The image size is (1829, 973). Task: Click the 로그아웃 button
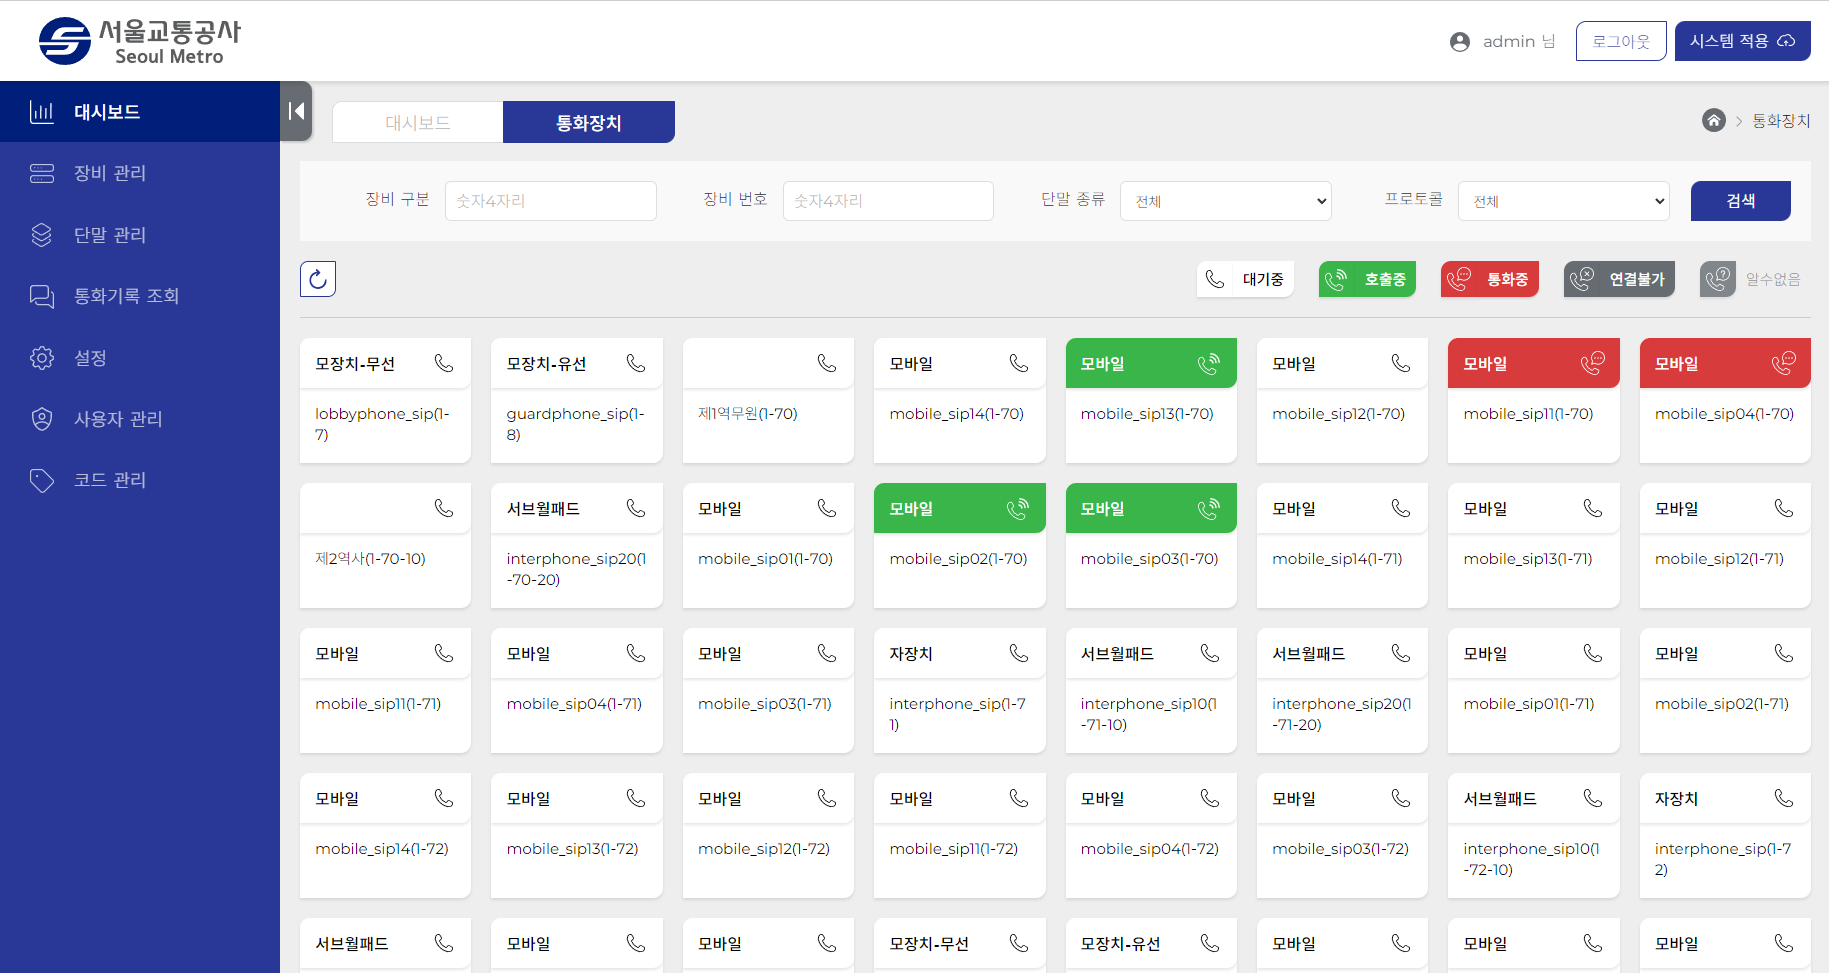(1621, 41)
